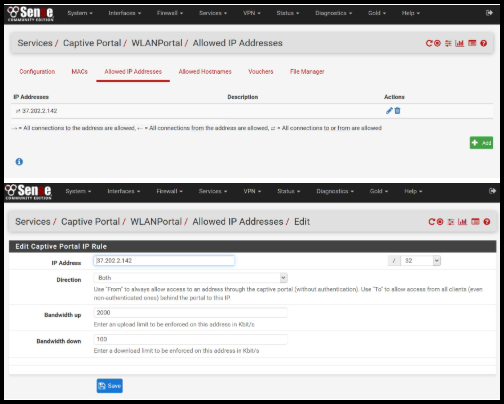Show the blue info icon details
Screen dimensions: 504x404
(x=19, y=162)
